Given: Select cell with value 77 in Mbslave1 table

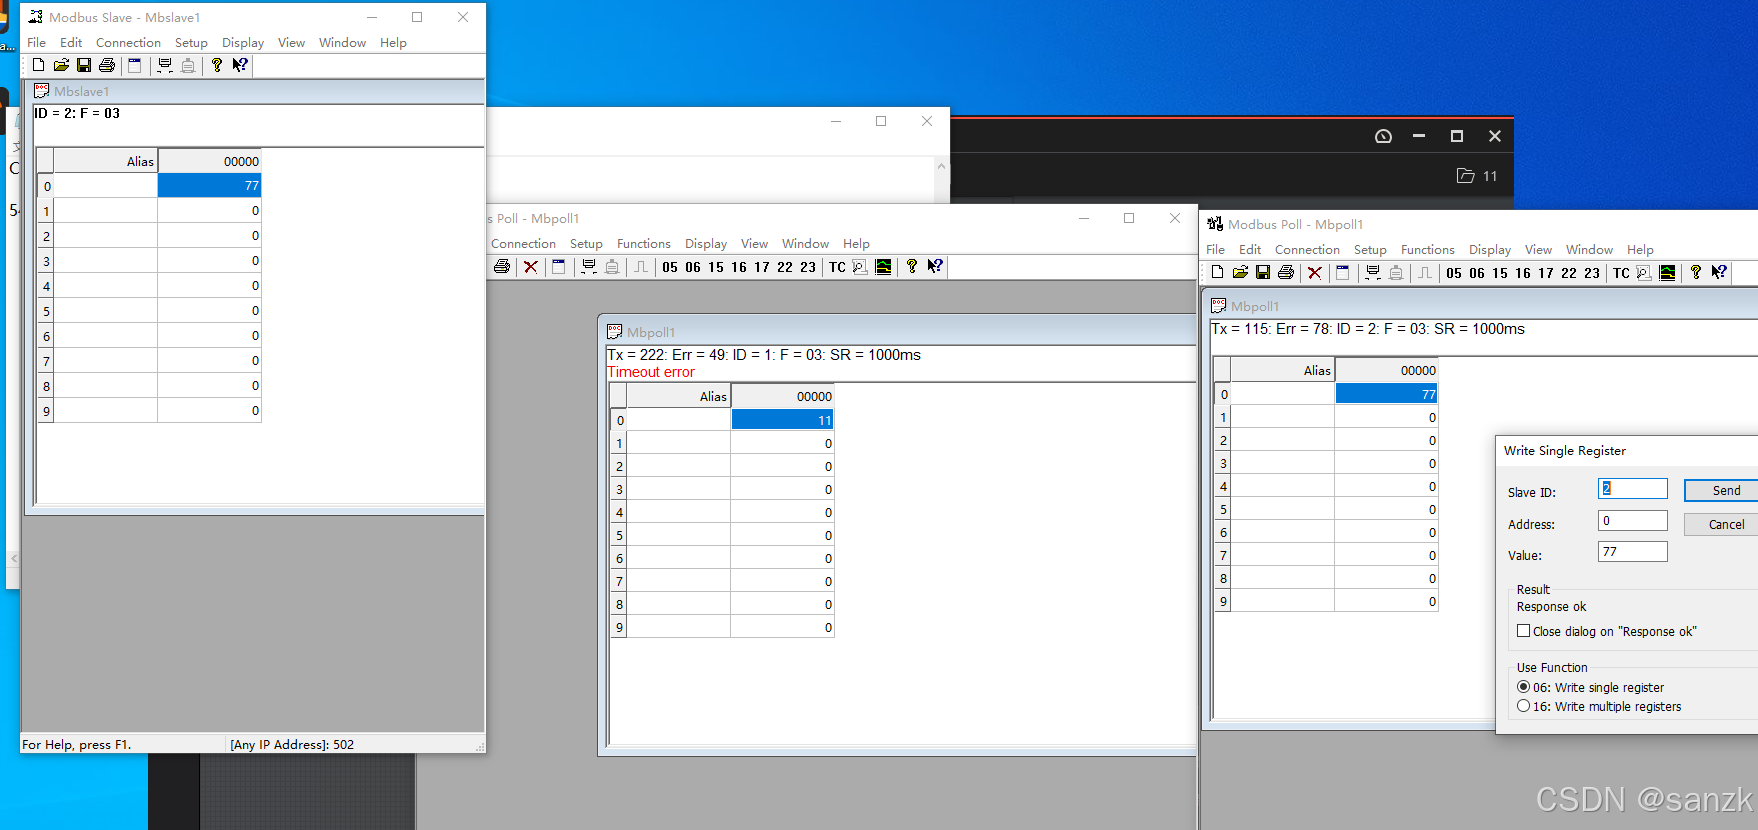Looking at the screenshot, I should click(x=209, y=186).
